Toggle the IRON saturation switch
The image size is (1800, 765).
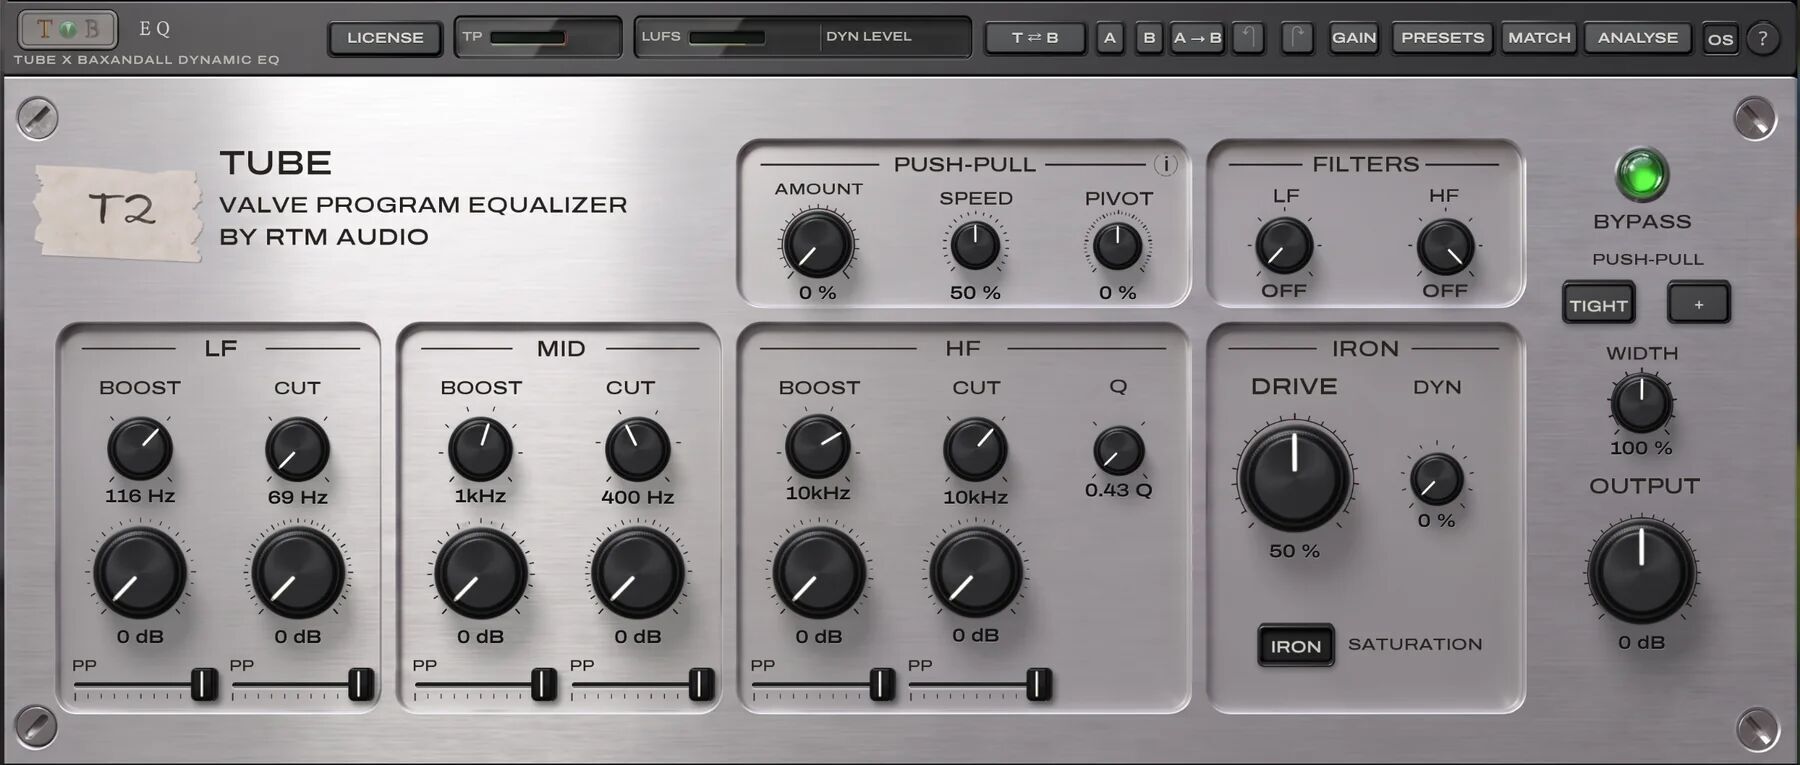[x=1295, y=646]
